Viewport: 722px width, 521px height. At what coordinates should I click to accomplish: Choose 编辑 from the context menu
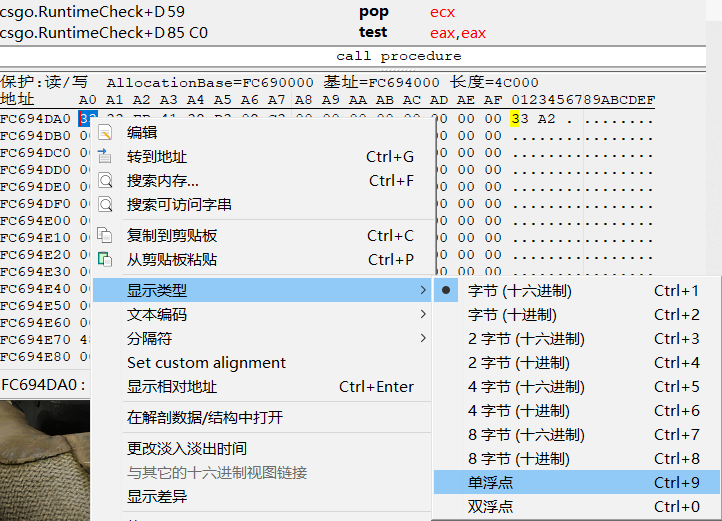(x=262, y=133)
